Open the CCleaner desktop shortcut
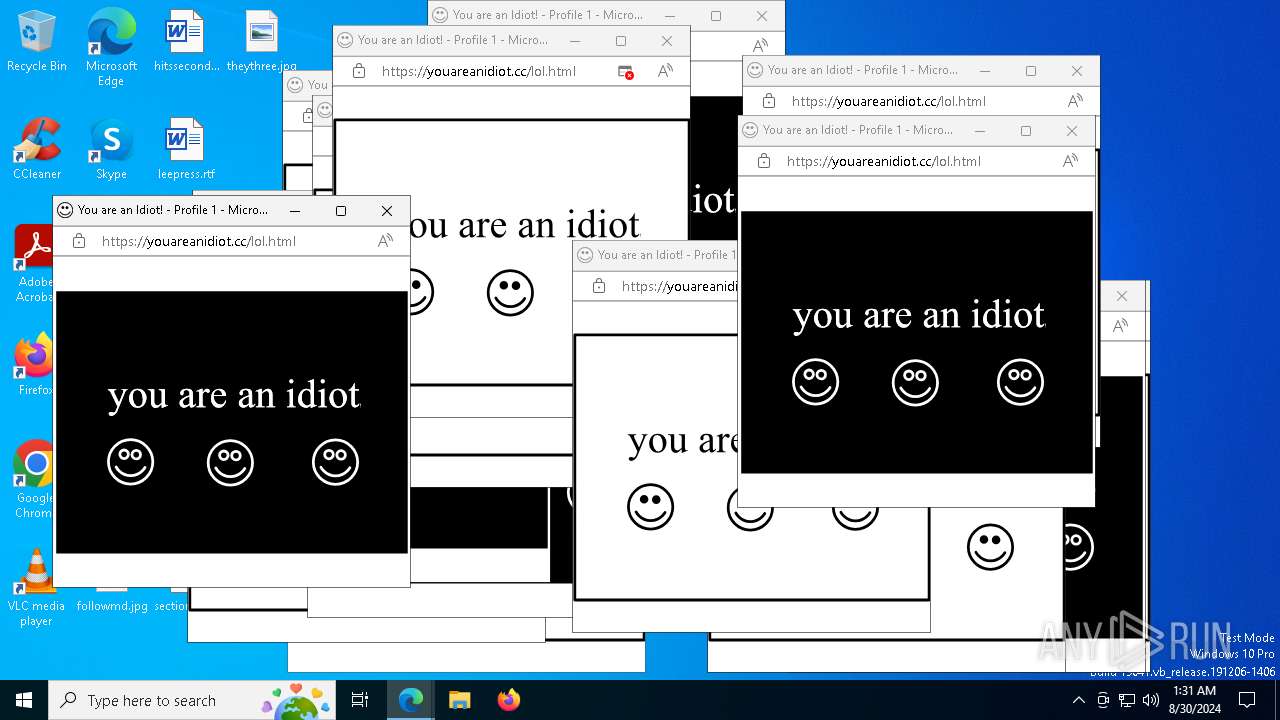 click(37, 149)
